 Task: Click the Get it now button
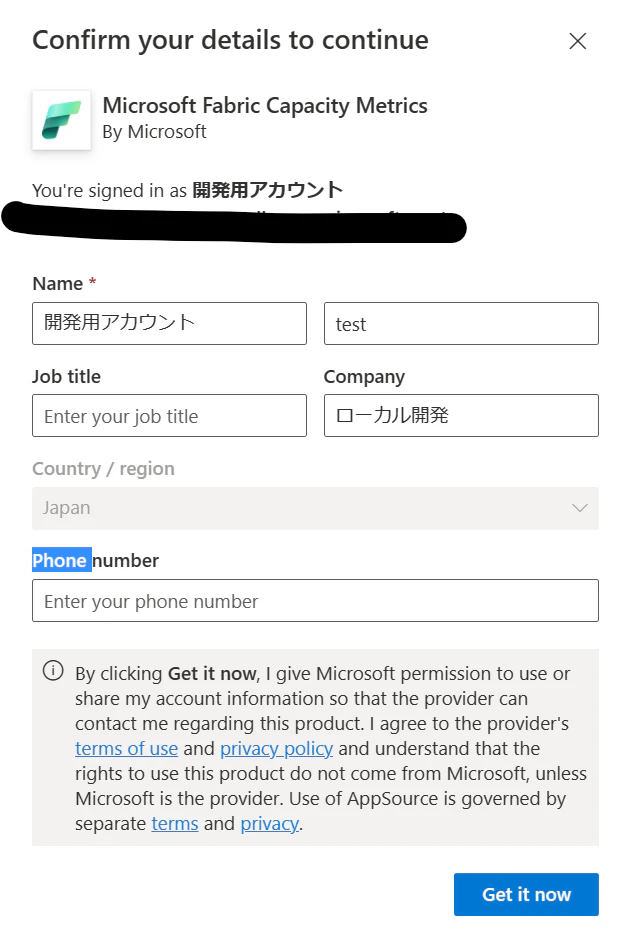pyautogui.click(x=526, y=894)
